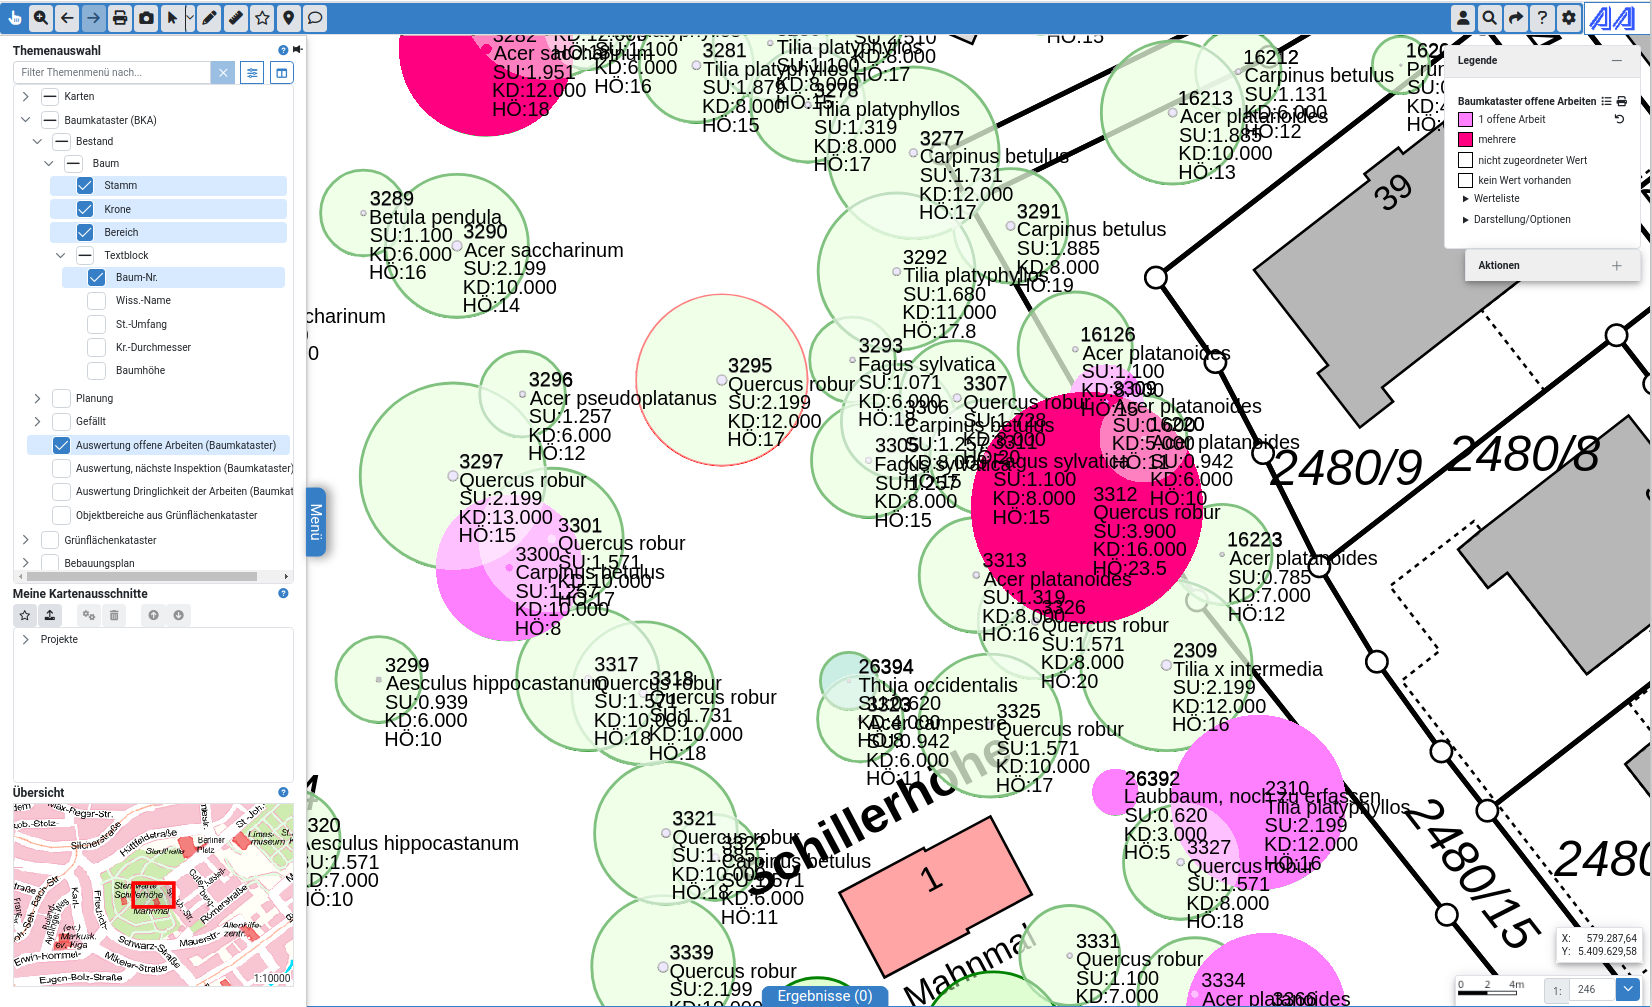Activate the pencil drawing tool
Screen dimensions: 1652x1007
209,18
